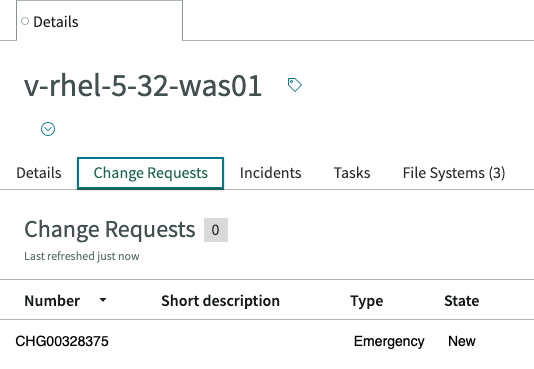The height and width of the screenshot is (369, 534).
Task: Click the Change Requests count badge 0
Action: click(216, 230)
